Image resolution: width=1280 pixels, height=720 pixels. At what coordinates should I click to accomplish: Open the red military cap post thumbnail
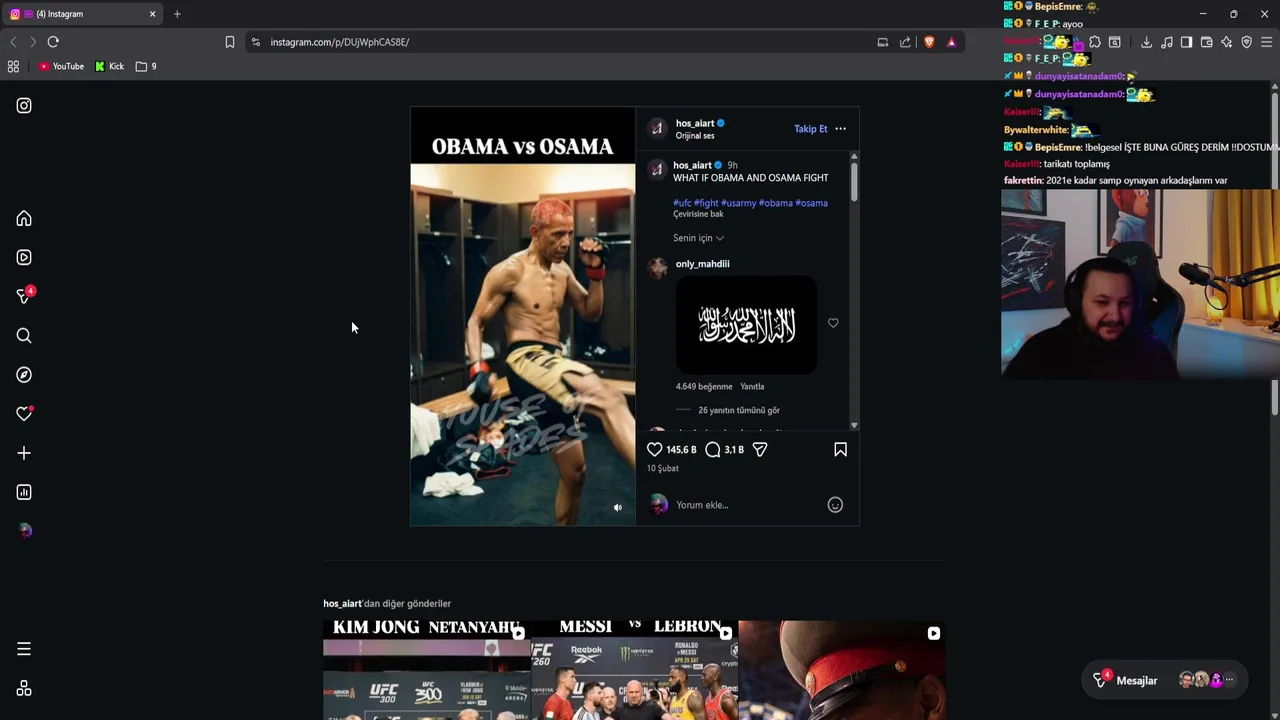[842, 670]
